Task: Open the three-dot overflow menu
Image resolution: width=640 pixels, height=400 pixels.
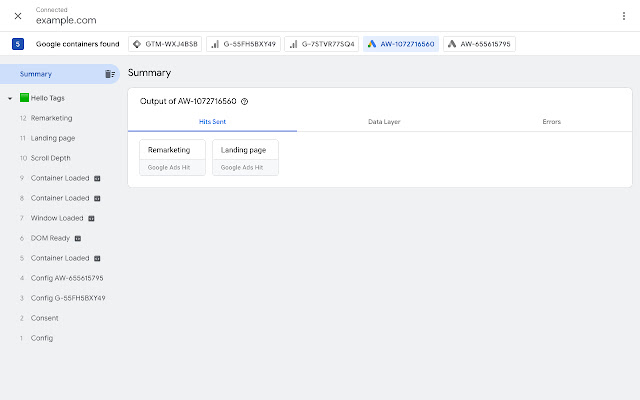Action: click(623, 16)
